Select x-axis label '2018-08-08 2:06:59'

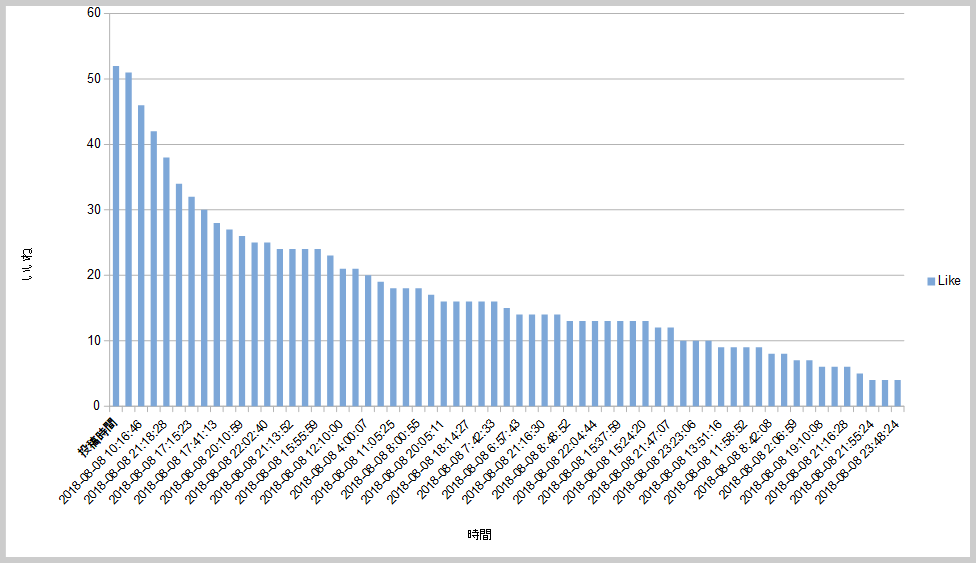point(758,459)
